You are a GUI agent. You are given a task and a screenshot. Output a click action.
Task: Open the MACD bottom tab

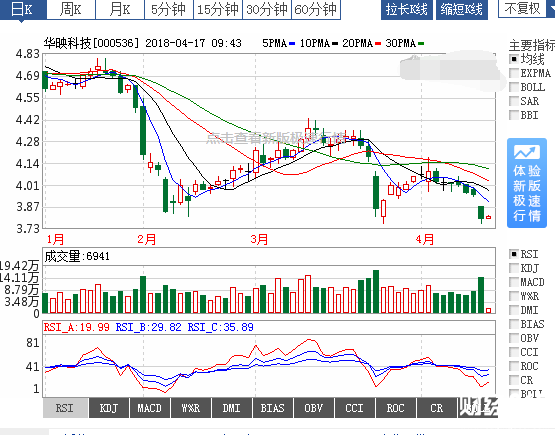point(150,408)
